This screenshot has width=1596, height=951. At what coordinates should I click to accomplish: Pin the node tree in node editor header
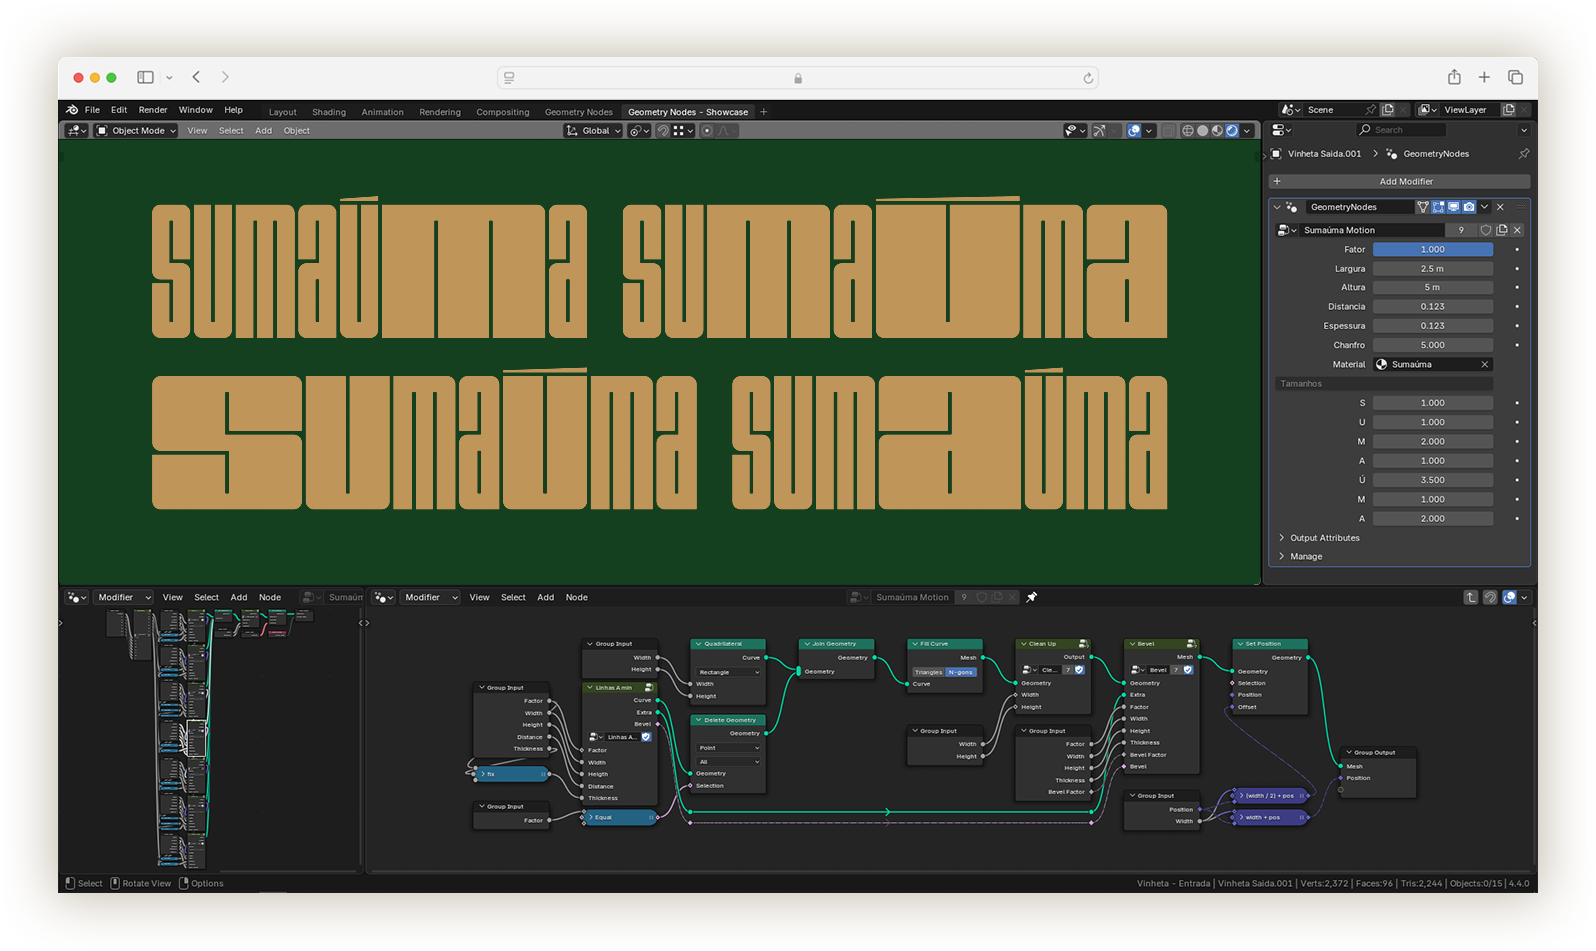pyautogui.click(x=1032, y=597)
